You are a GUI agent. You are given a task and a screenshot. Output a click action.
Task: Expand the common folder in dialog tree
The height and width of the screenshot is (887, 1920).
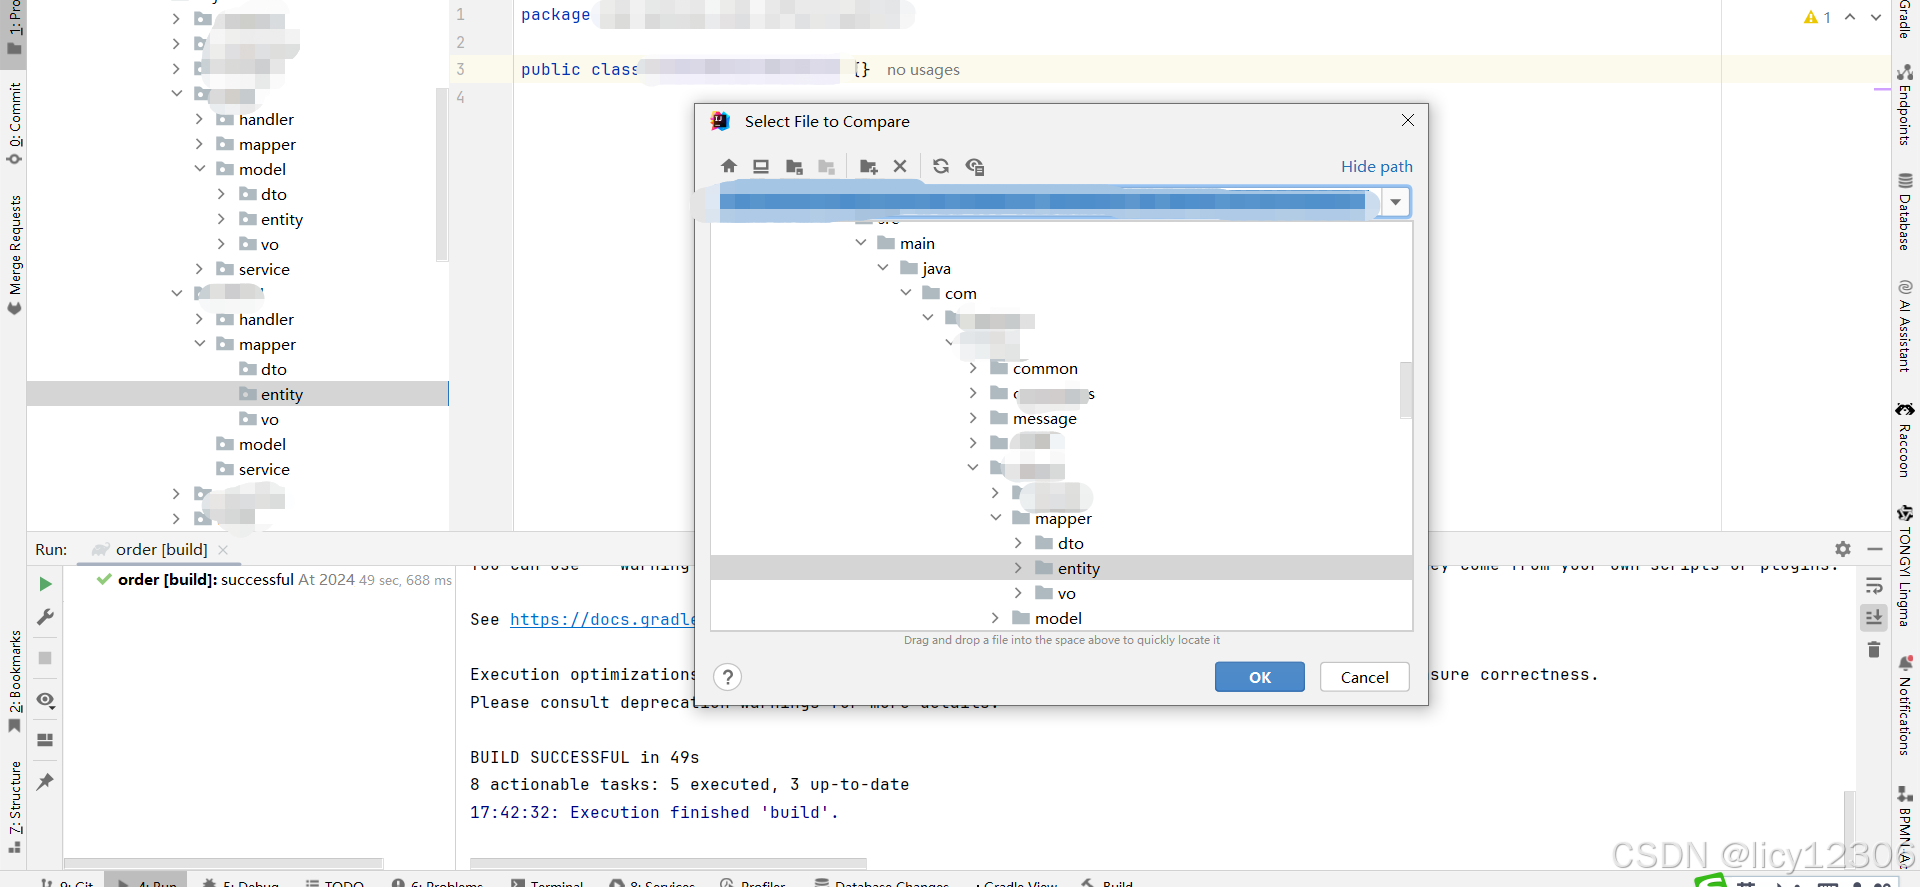click(x=973, y=368)
